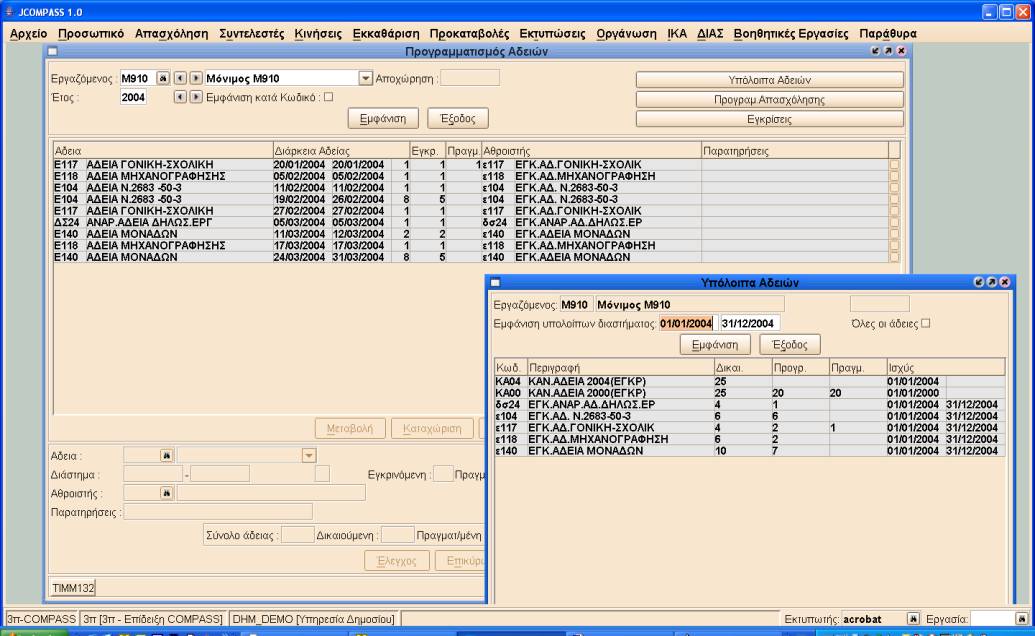Open the Προγραμματισμός Αδειών window system menu icon
The image size is (1035, 636).
pos(53,51)
